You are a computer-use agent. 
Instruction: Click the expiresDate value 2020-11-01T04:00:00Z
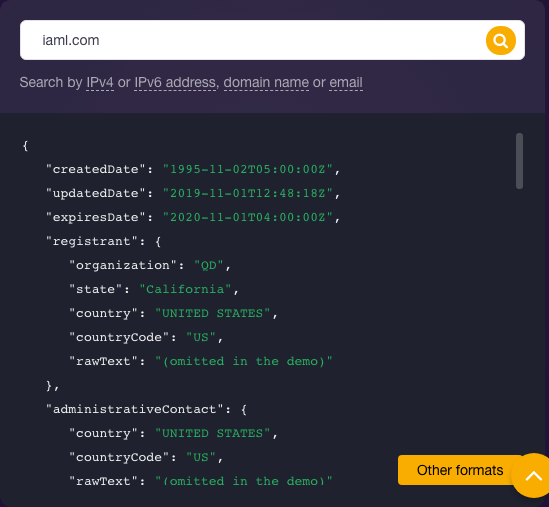point(248,217)
